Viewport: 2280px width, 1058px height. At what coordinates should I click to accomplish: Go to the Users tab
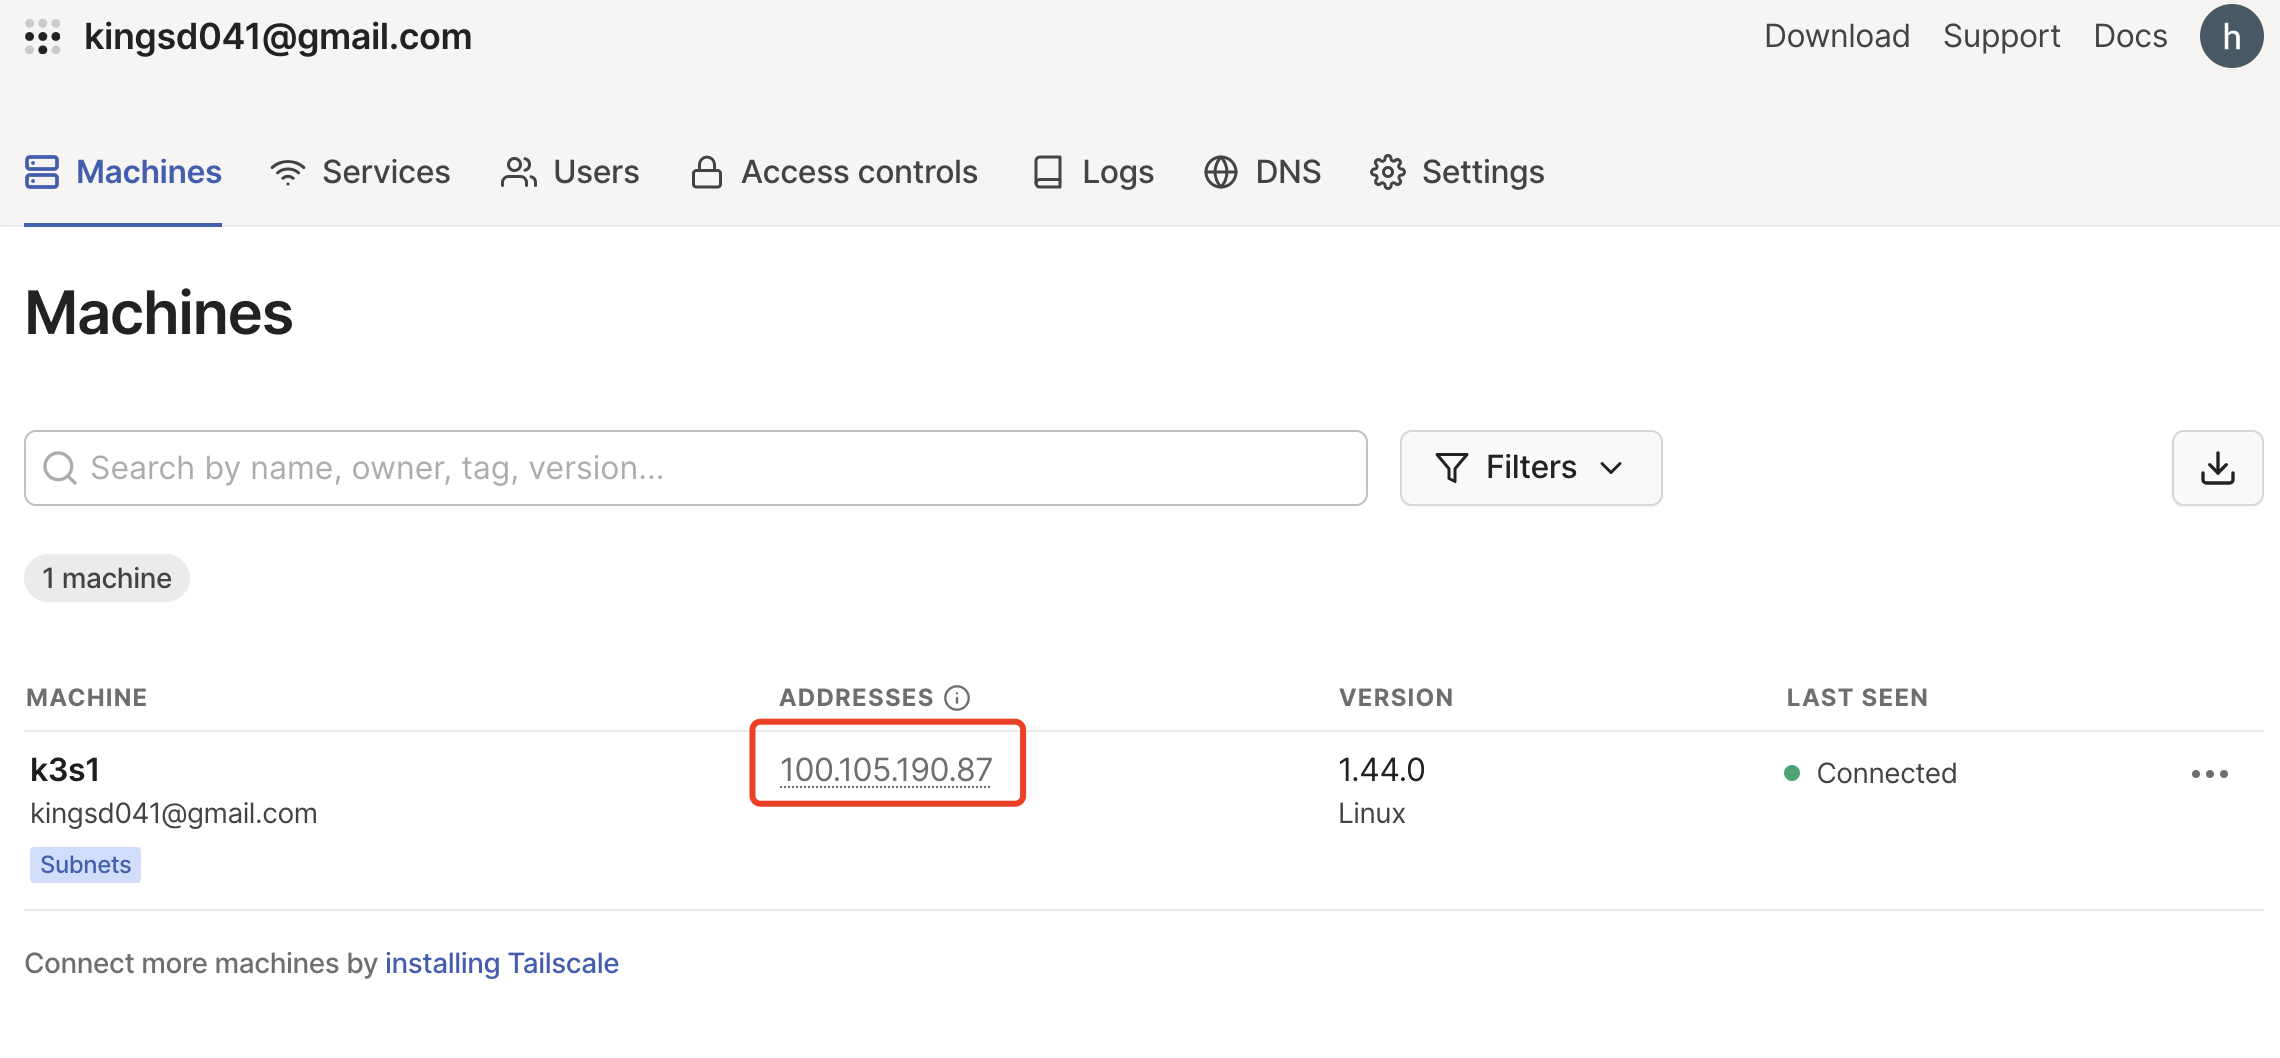click(570, 172)
